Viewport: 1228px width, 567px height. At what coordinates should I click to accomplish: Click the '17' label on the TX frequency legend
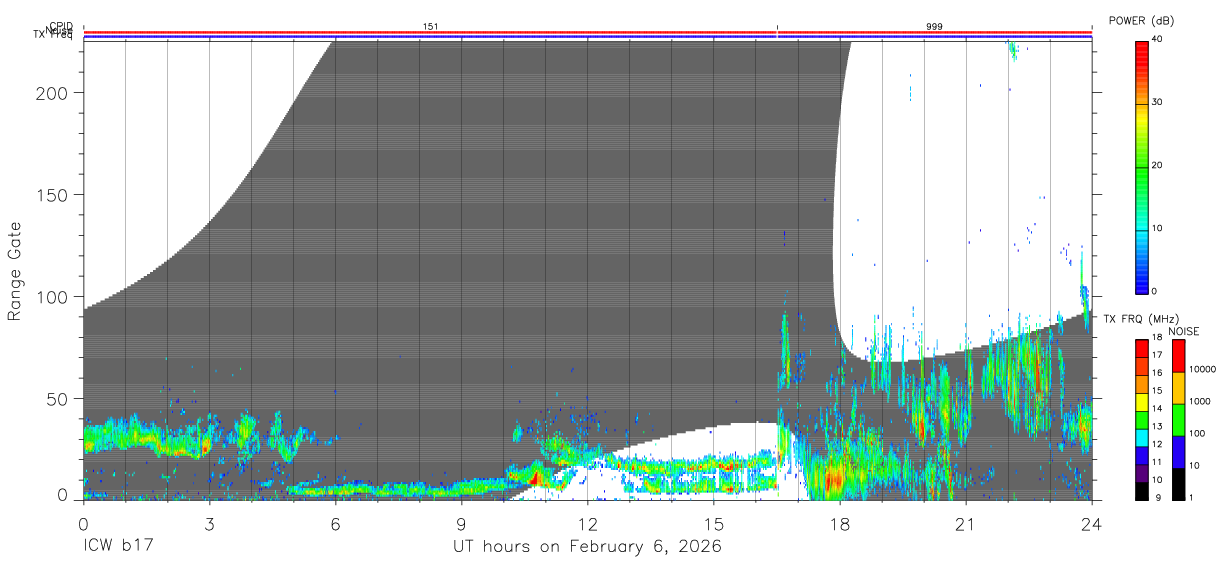click(x=1157, y=355)
